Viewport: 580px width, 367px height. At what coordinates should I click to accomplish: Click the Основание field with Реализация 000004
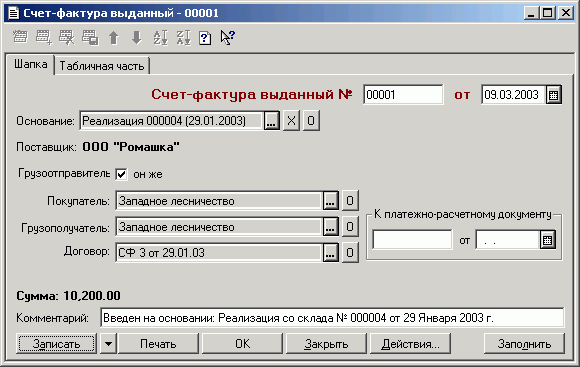[x=171, y=121]
